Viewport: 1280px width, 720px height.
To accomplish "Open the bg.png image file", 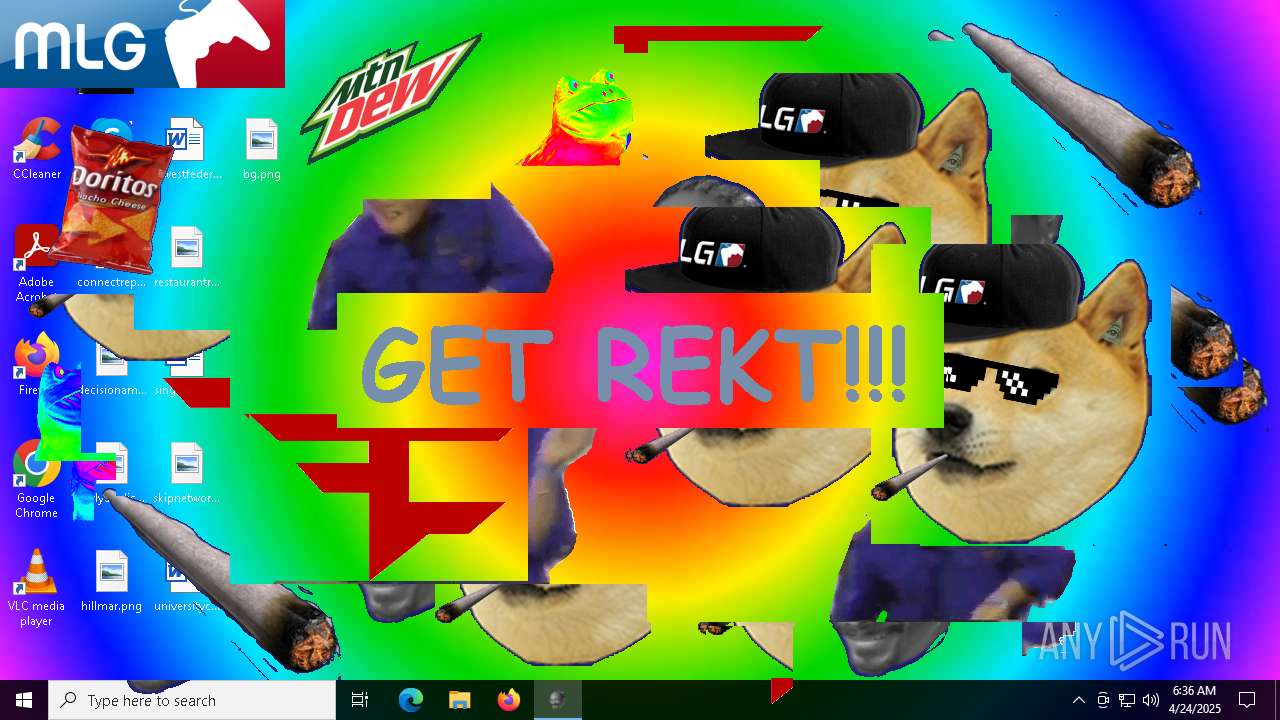I will [x=261, y=148].
